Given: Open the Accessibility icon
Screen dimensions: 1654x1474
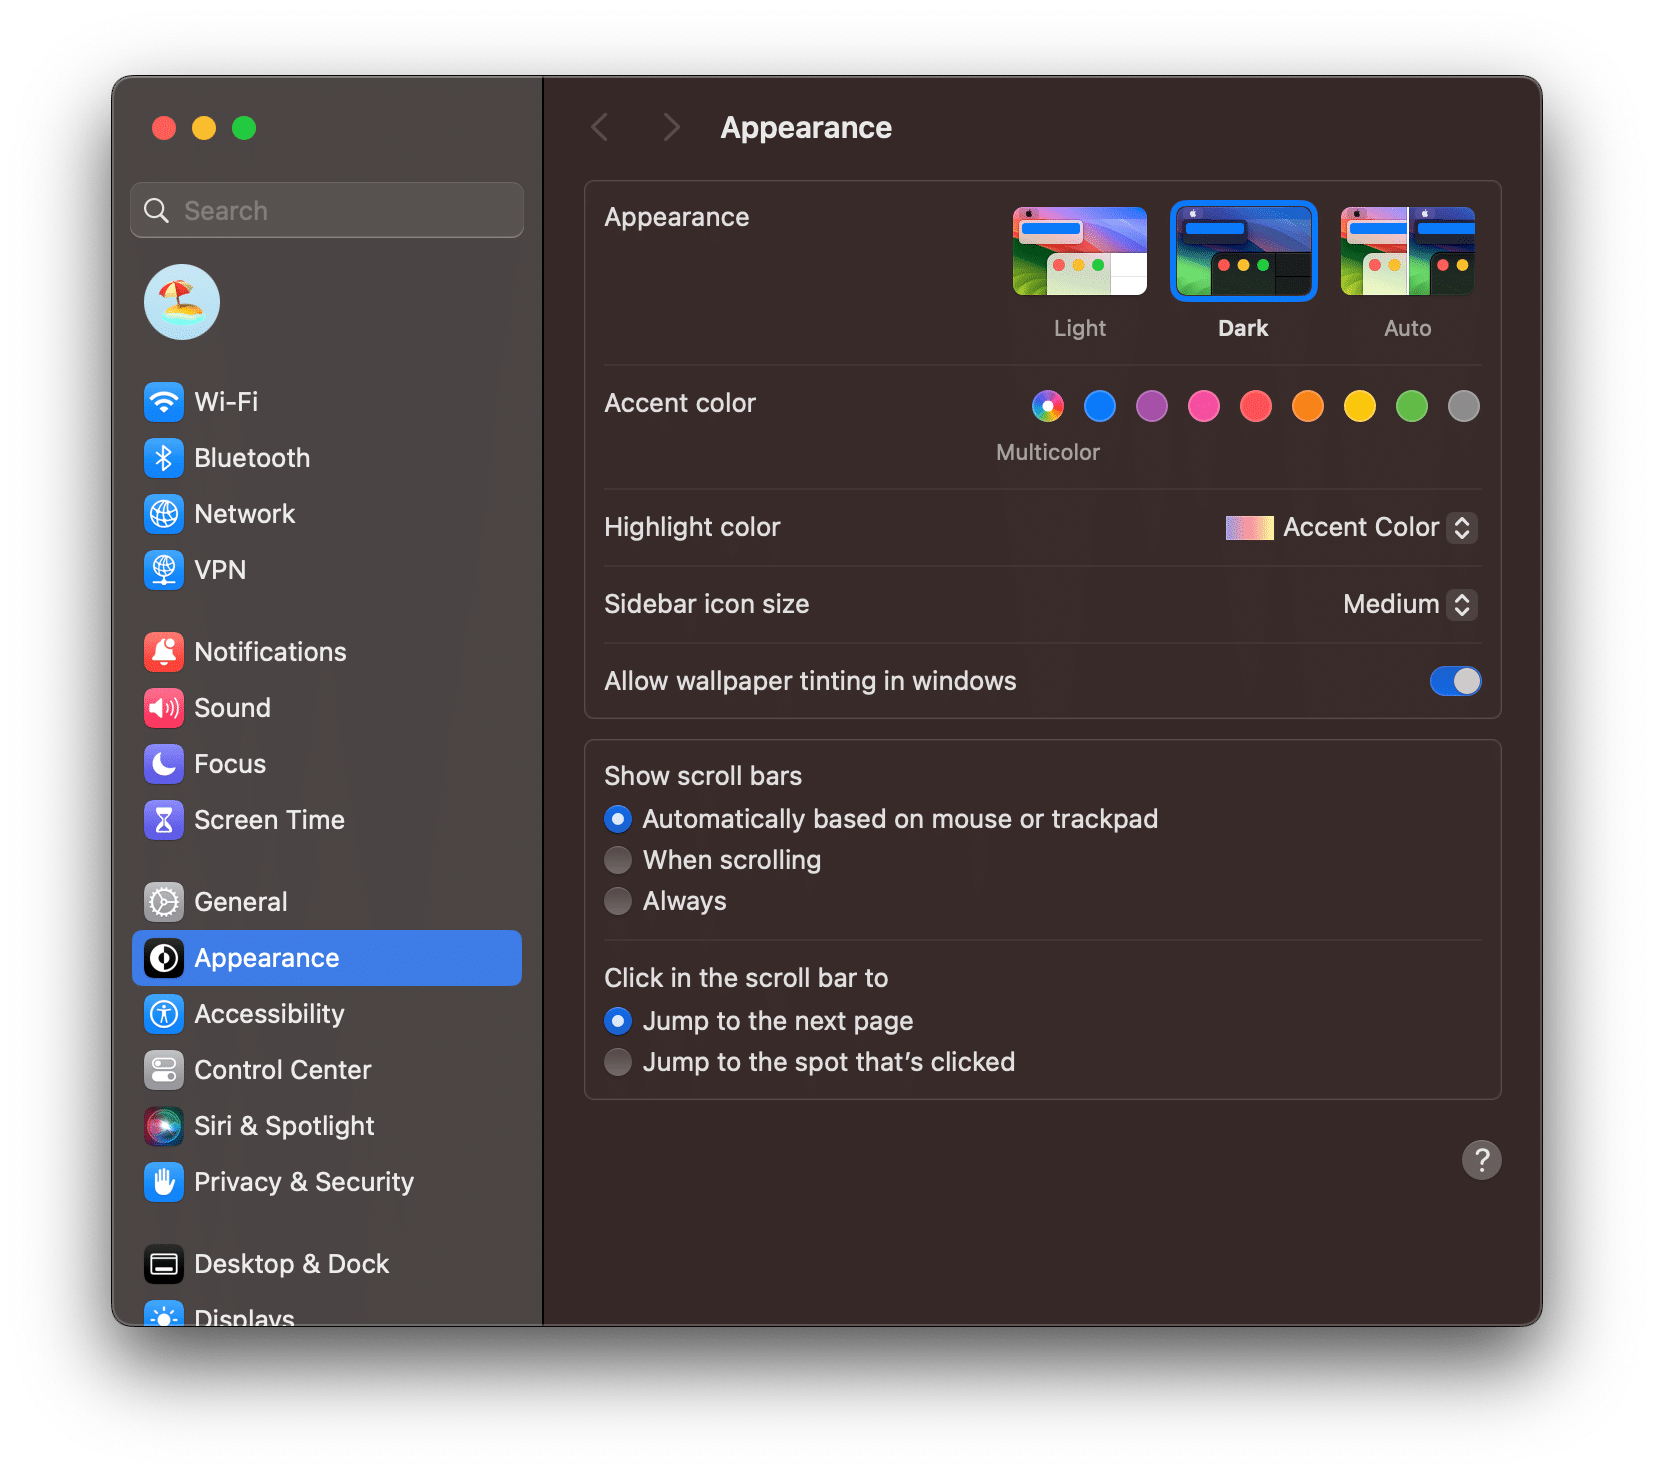Looking at the screenshot, I should pos(164,1014).
